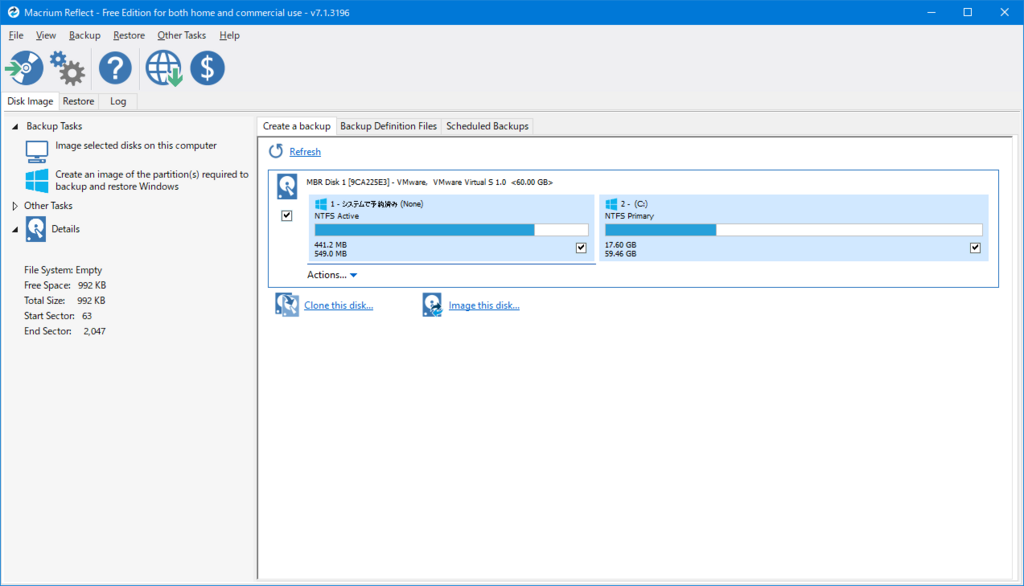
Task: Expand the Other Tasks section
Action: [x=15, y=206]
